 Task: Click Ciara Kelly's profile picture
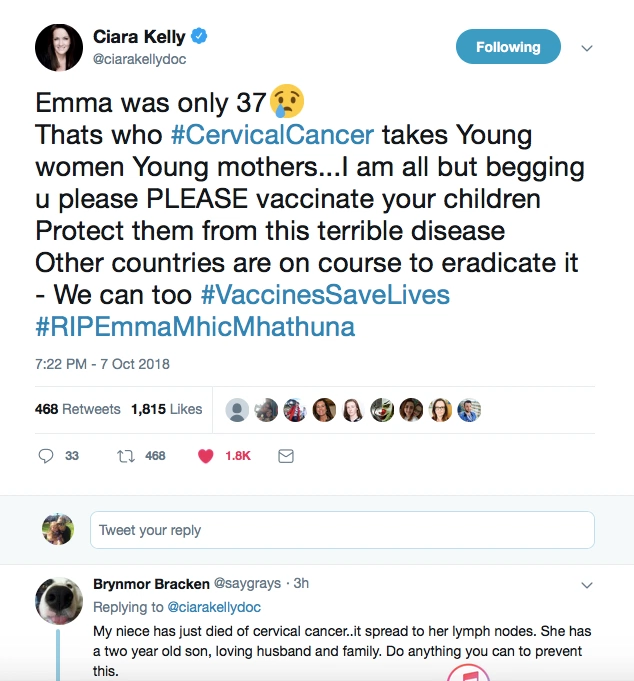click(x=58, y=47)
